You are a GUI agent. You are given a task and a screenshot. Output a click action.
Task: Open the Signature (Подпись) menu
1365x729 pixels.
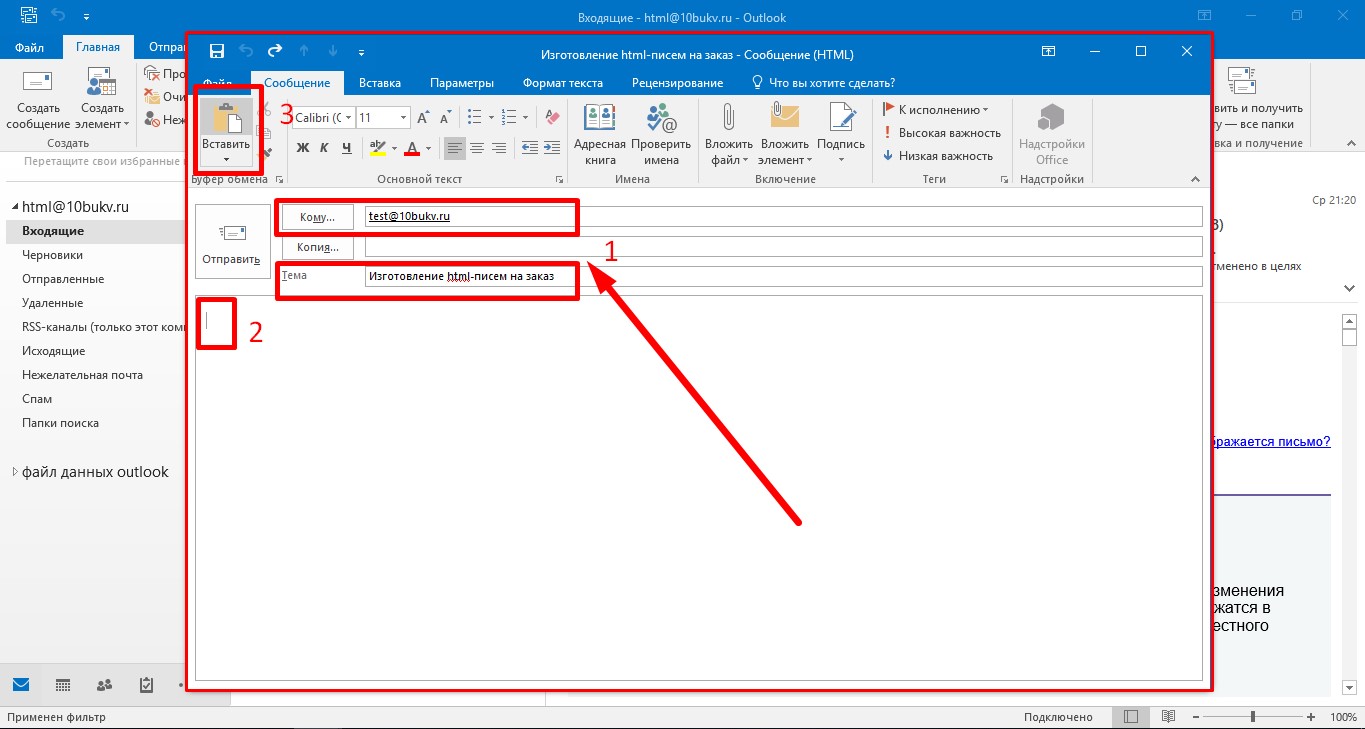841,135
